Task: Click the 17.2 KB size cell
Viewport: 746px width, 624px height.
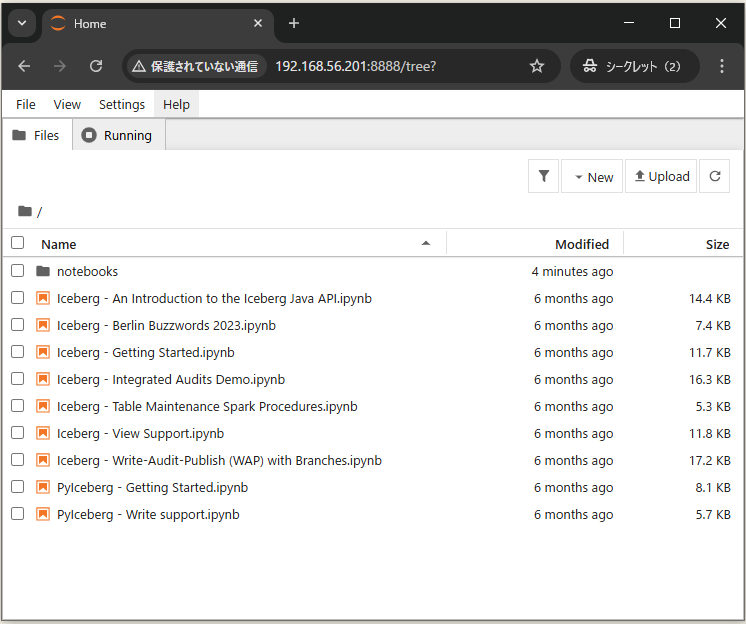Action: (x=709, y=460)
